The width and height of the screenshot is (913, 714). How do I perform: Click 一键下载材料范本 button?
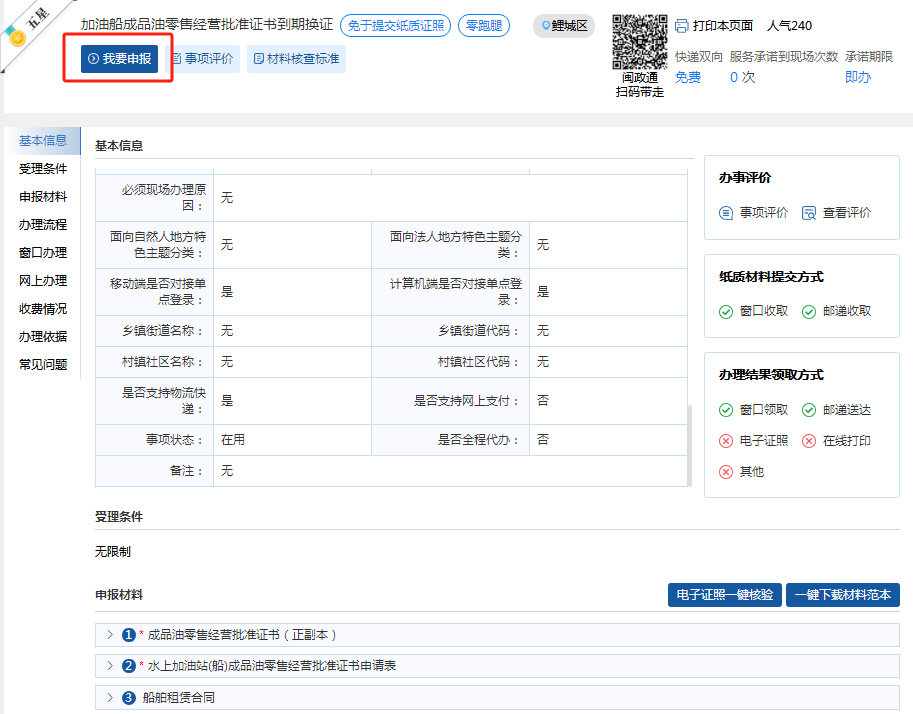coord(842,595)
